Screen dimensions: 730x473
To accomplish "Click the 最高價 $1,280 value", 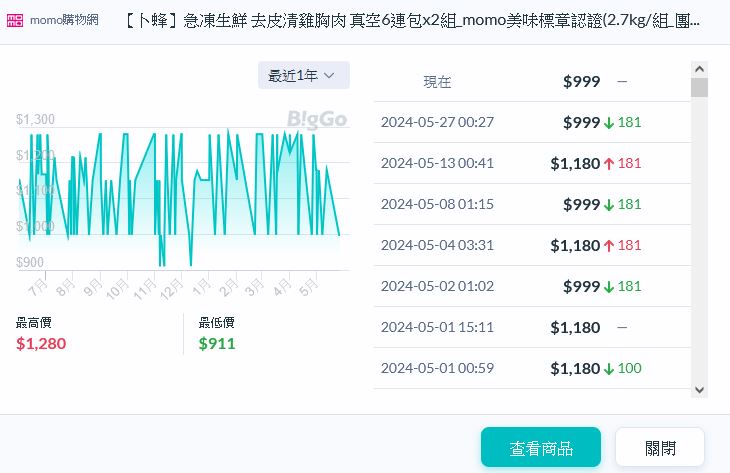I will coord(41,344).
